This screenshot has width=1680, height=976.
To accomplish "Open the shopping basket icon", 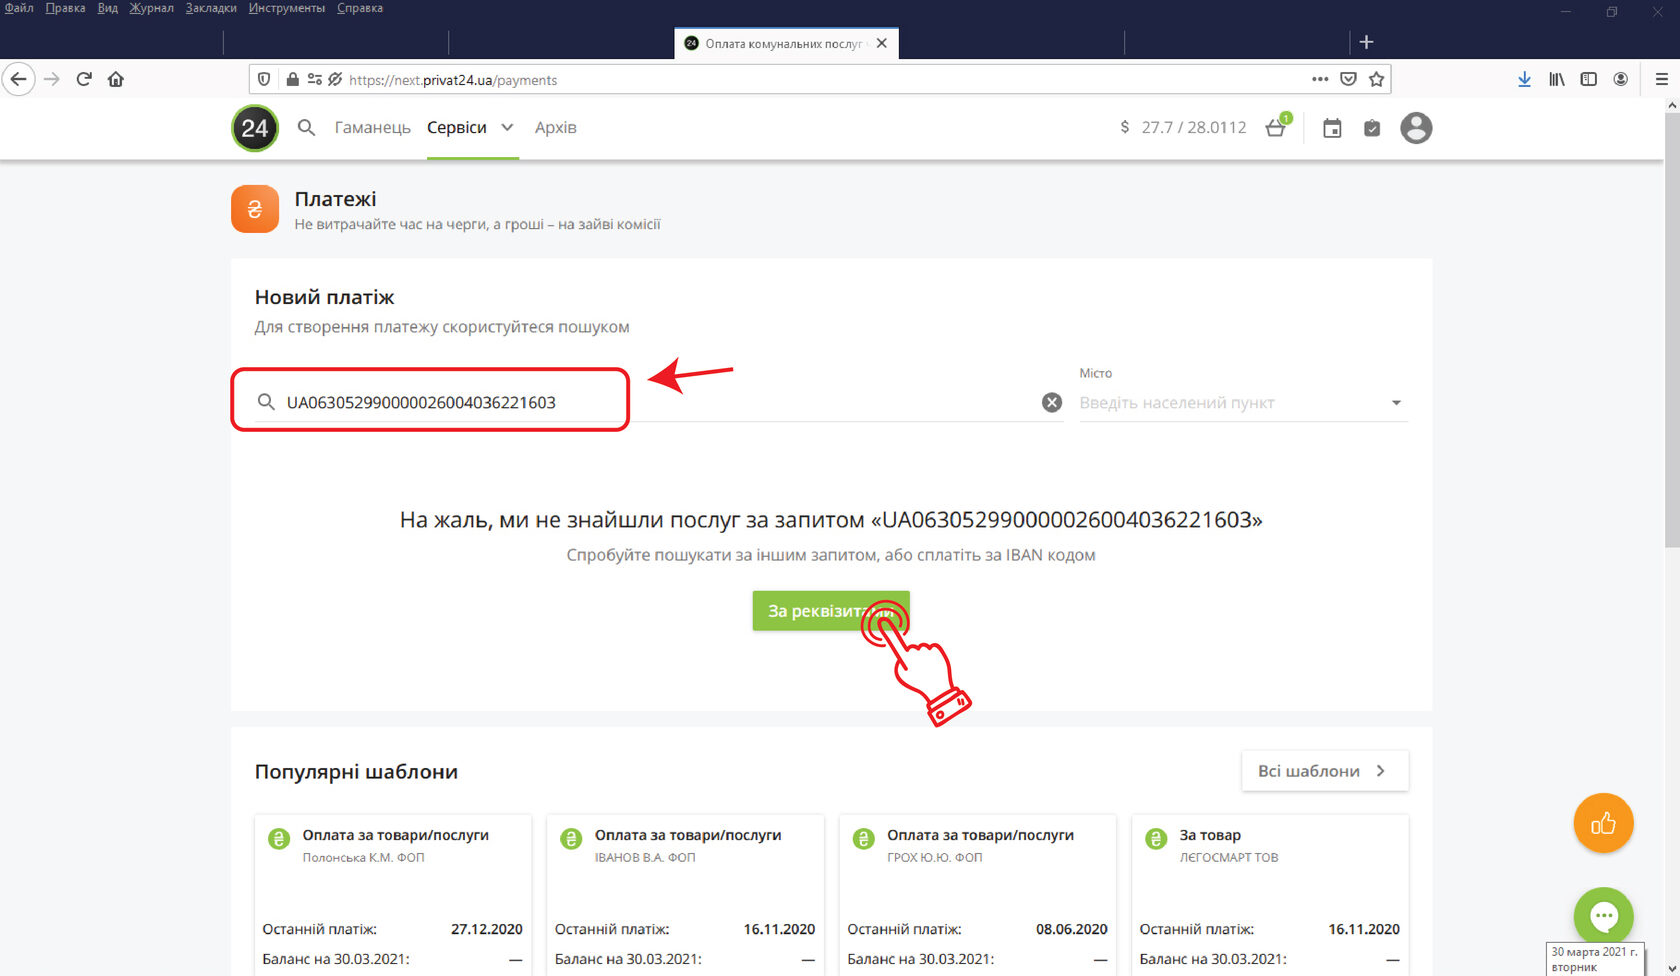I will coord(1275,128).
